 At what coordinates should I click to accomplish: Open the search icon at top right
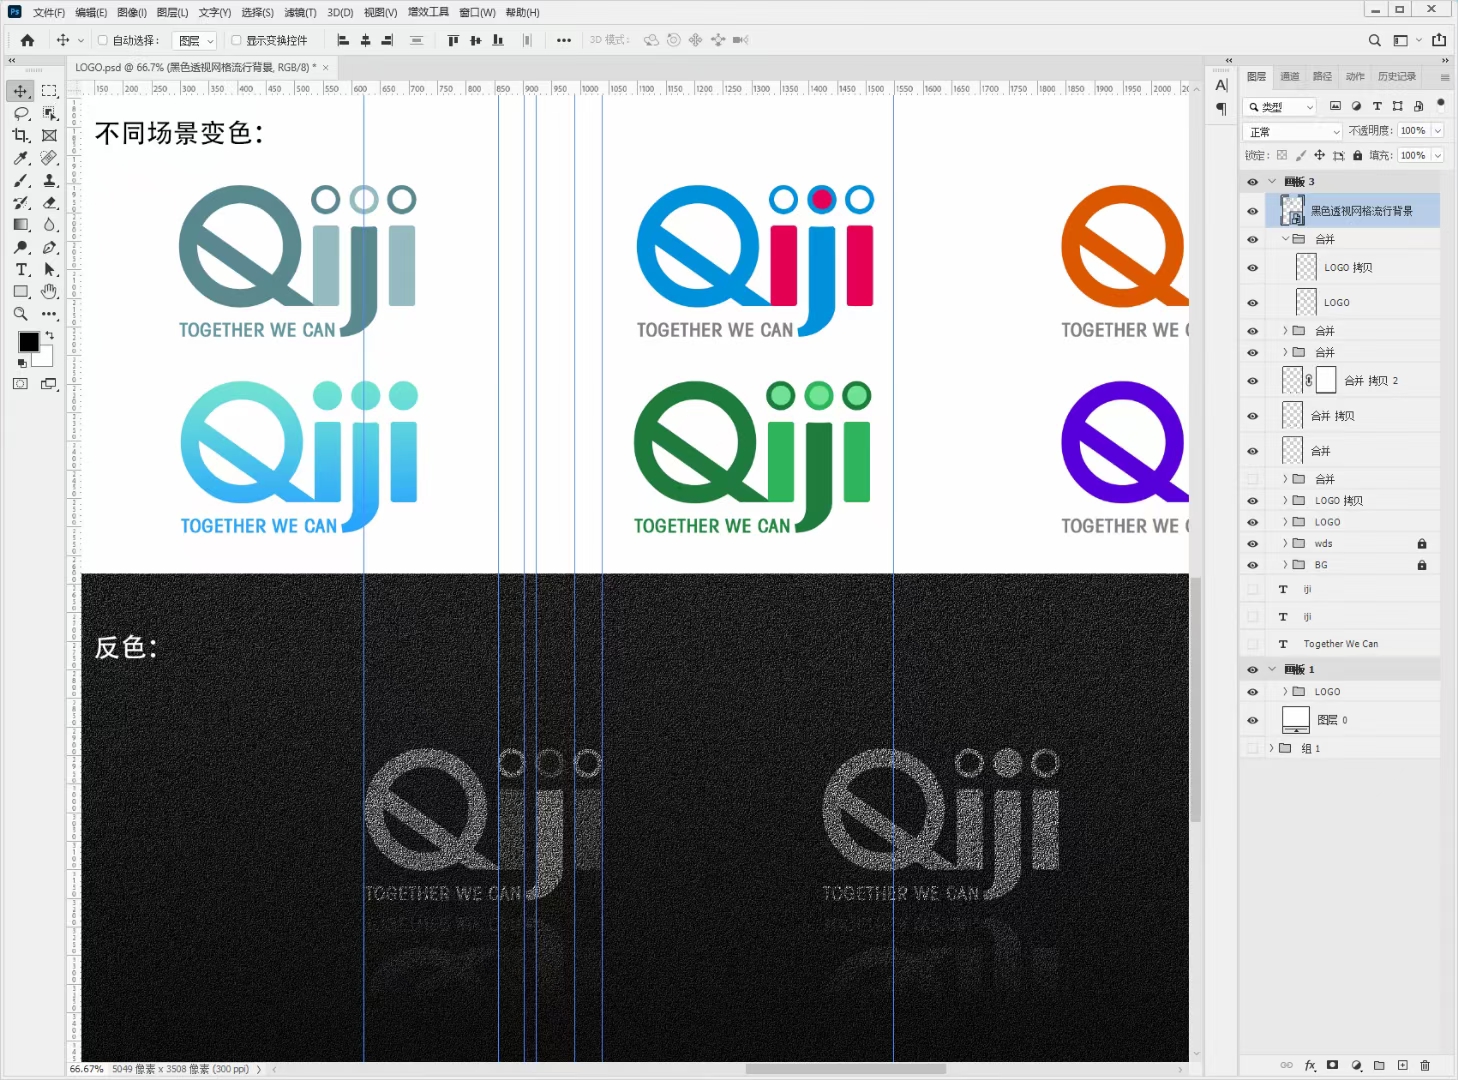(1374, 40)
